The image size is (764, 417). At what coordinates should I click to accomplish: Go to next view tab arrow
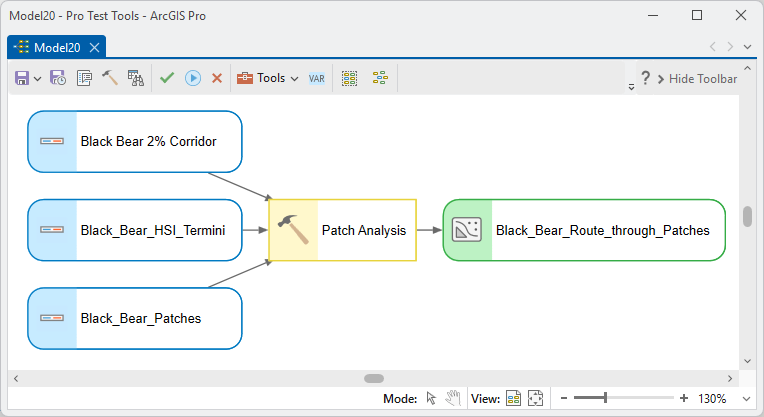pyautogui.click(x=730, y=47)
